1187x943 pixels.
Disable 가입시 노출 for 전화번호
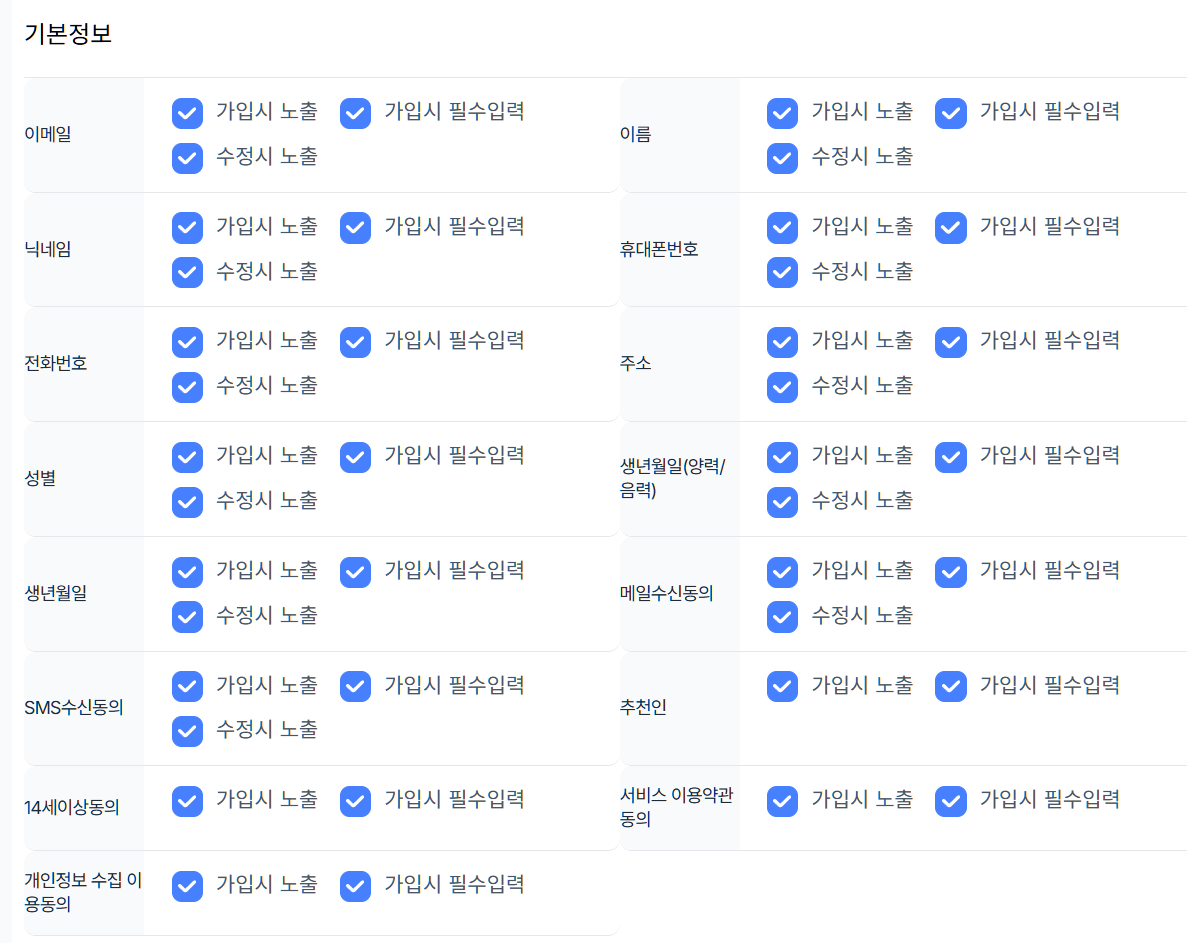click(187, 342)
